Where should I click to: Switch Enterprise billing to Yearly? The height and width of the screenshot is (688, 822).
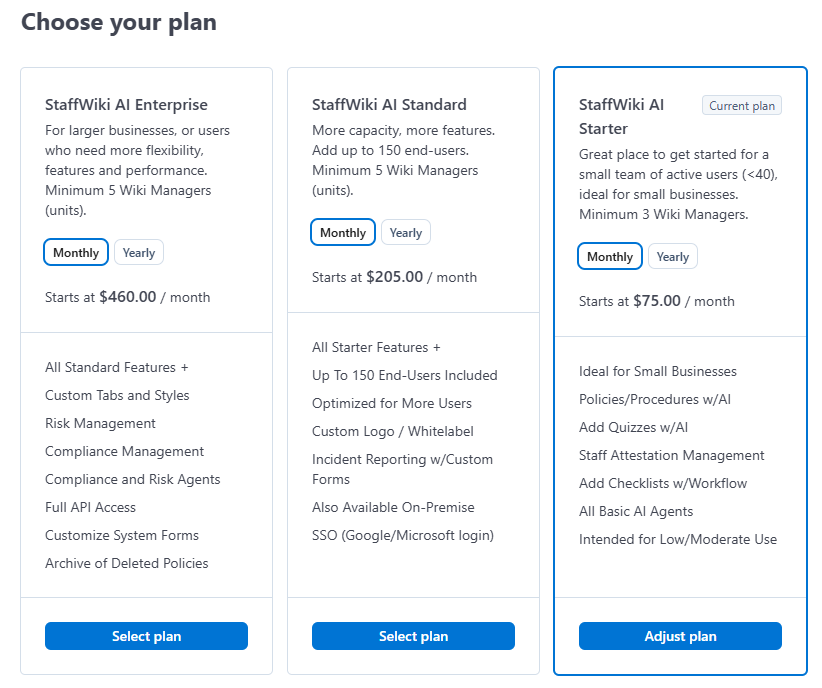click(139, 253)
